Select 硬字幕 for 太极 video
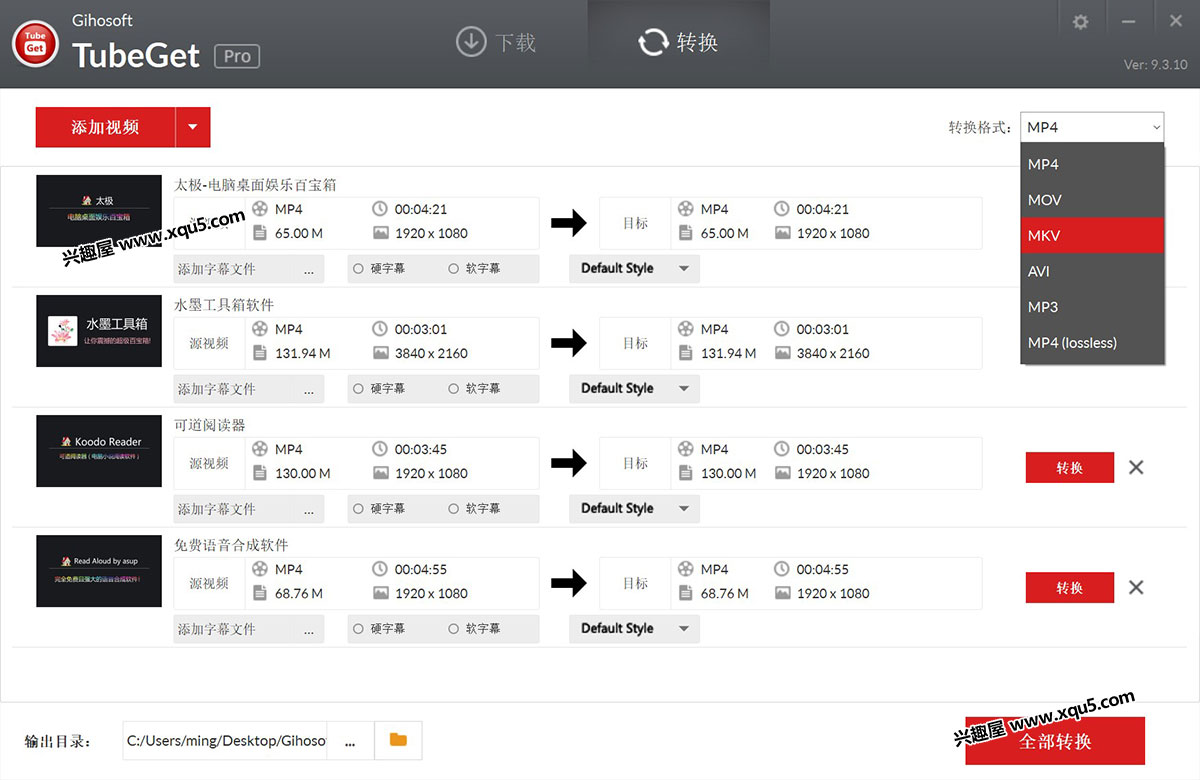Screen dimensions: 1200x780 [x=379, y=268]
